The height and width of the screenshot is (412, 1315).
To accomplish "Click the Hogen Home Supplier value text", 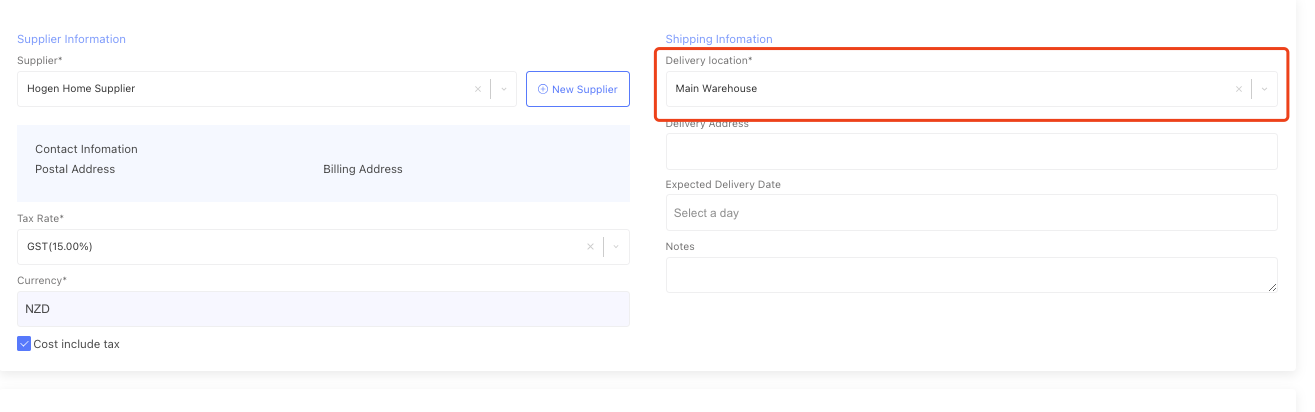I will [x=81, y=89].
